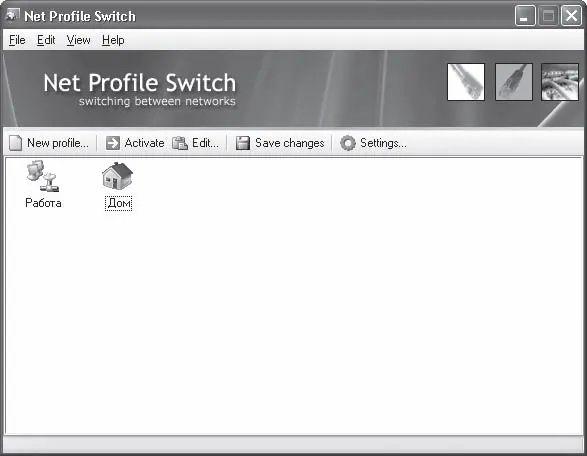Select the Дом house profile icon
587x456 pixels.
pos(118,176)
